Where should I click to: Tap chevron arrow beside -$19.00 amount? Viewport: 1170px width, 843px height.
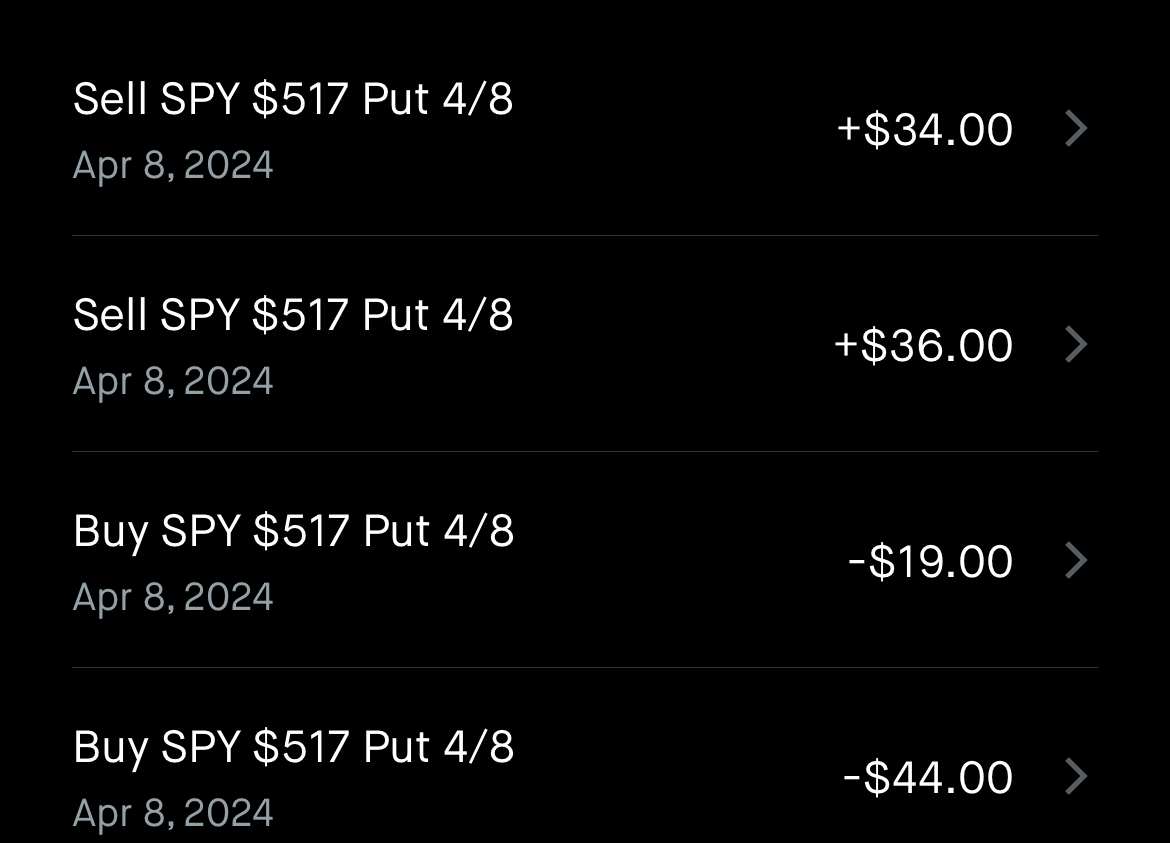click(1076, 561)
